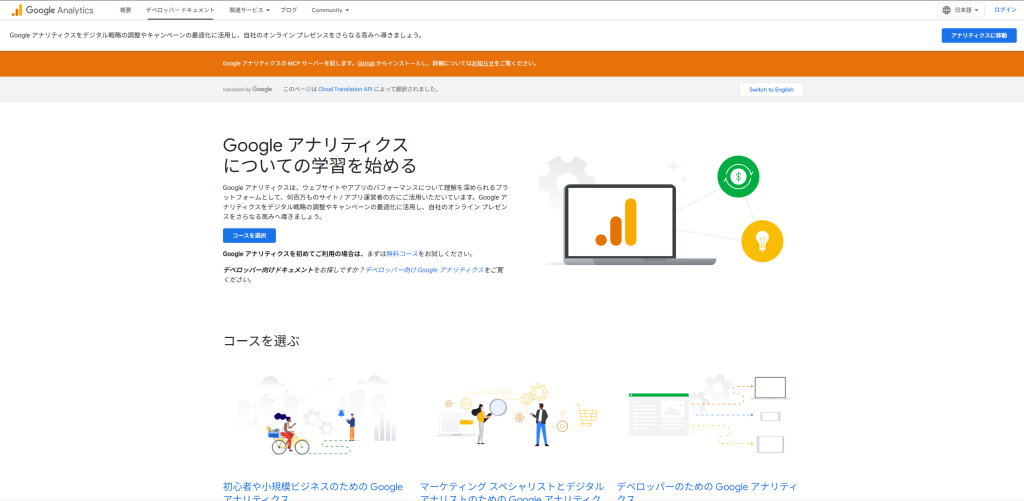This screenshot has width=1024, height=501.
Task: Click the green dollar circle icon
Action: click(x=738, y=176)
